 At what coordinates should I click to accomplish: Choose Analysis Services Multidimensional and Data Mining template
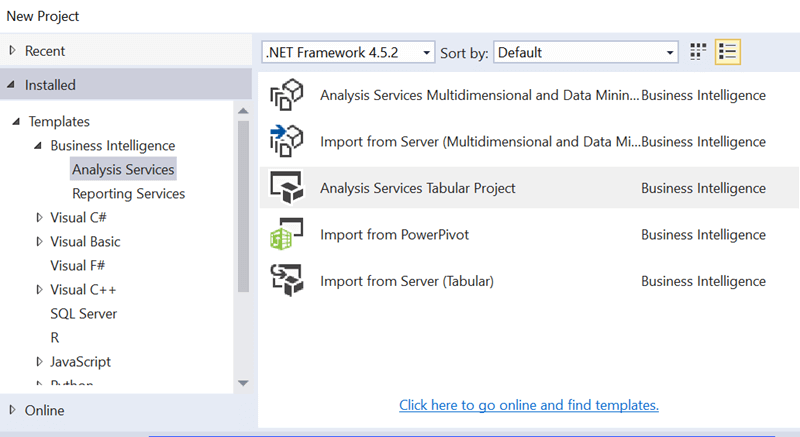point(529,95)
